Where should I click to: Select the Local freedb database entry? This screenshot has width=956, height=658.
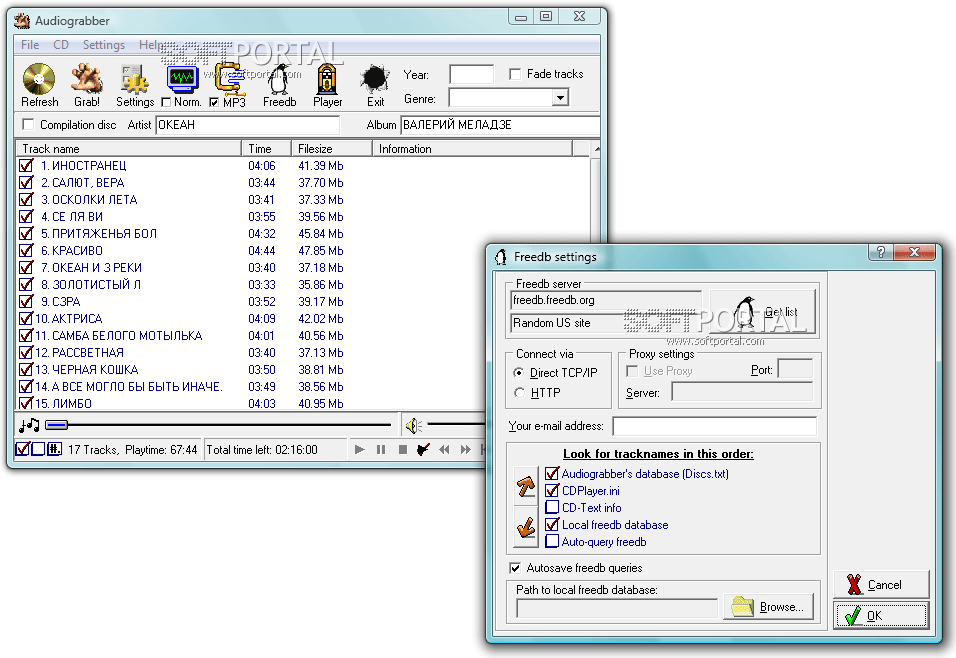point(615,524)
